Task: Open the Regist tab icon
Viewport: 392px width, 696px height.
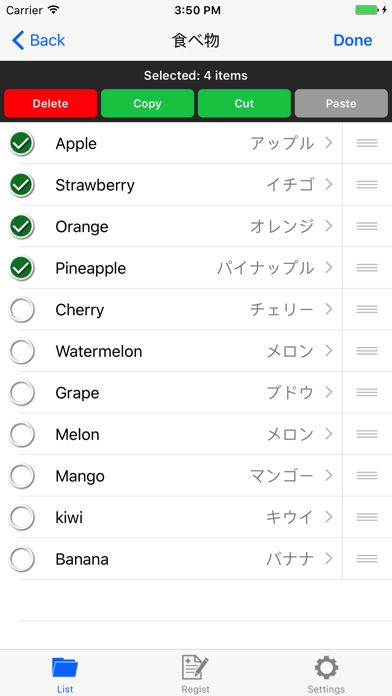Action: pyautogui.click(x=195, y=668)
